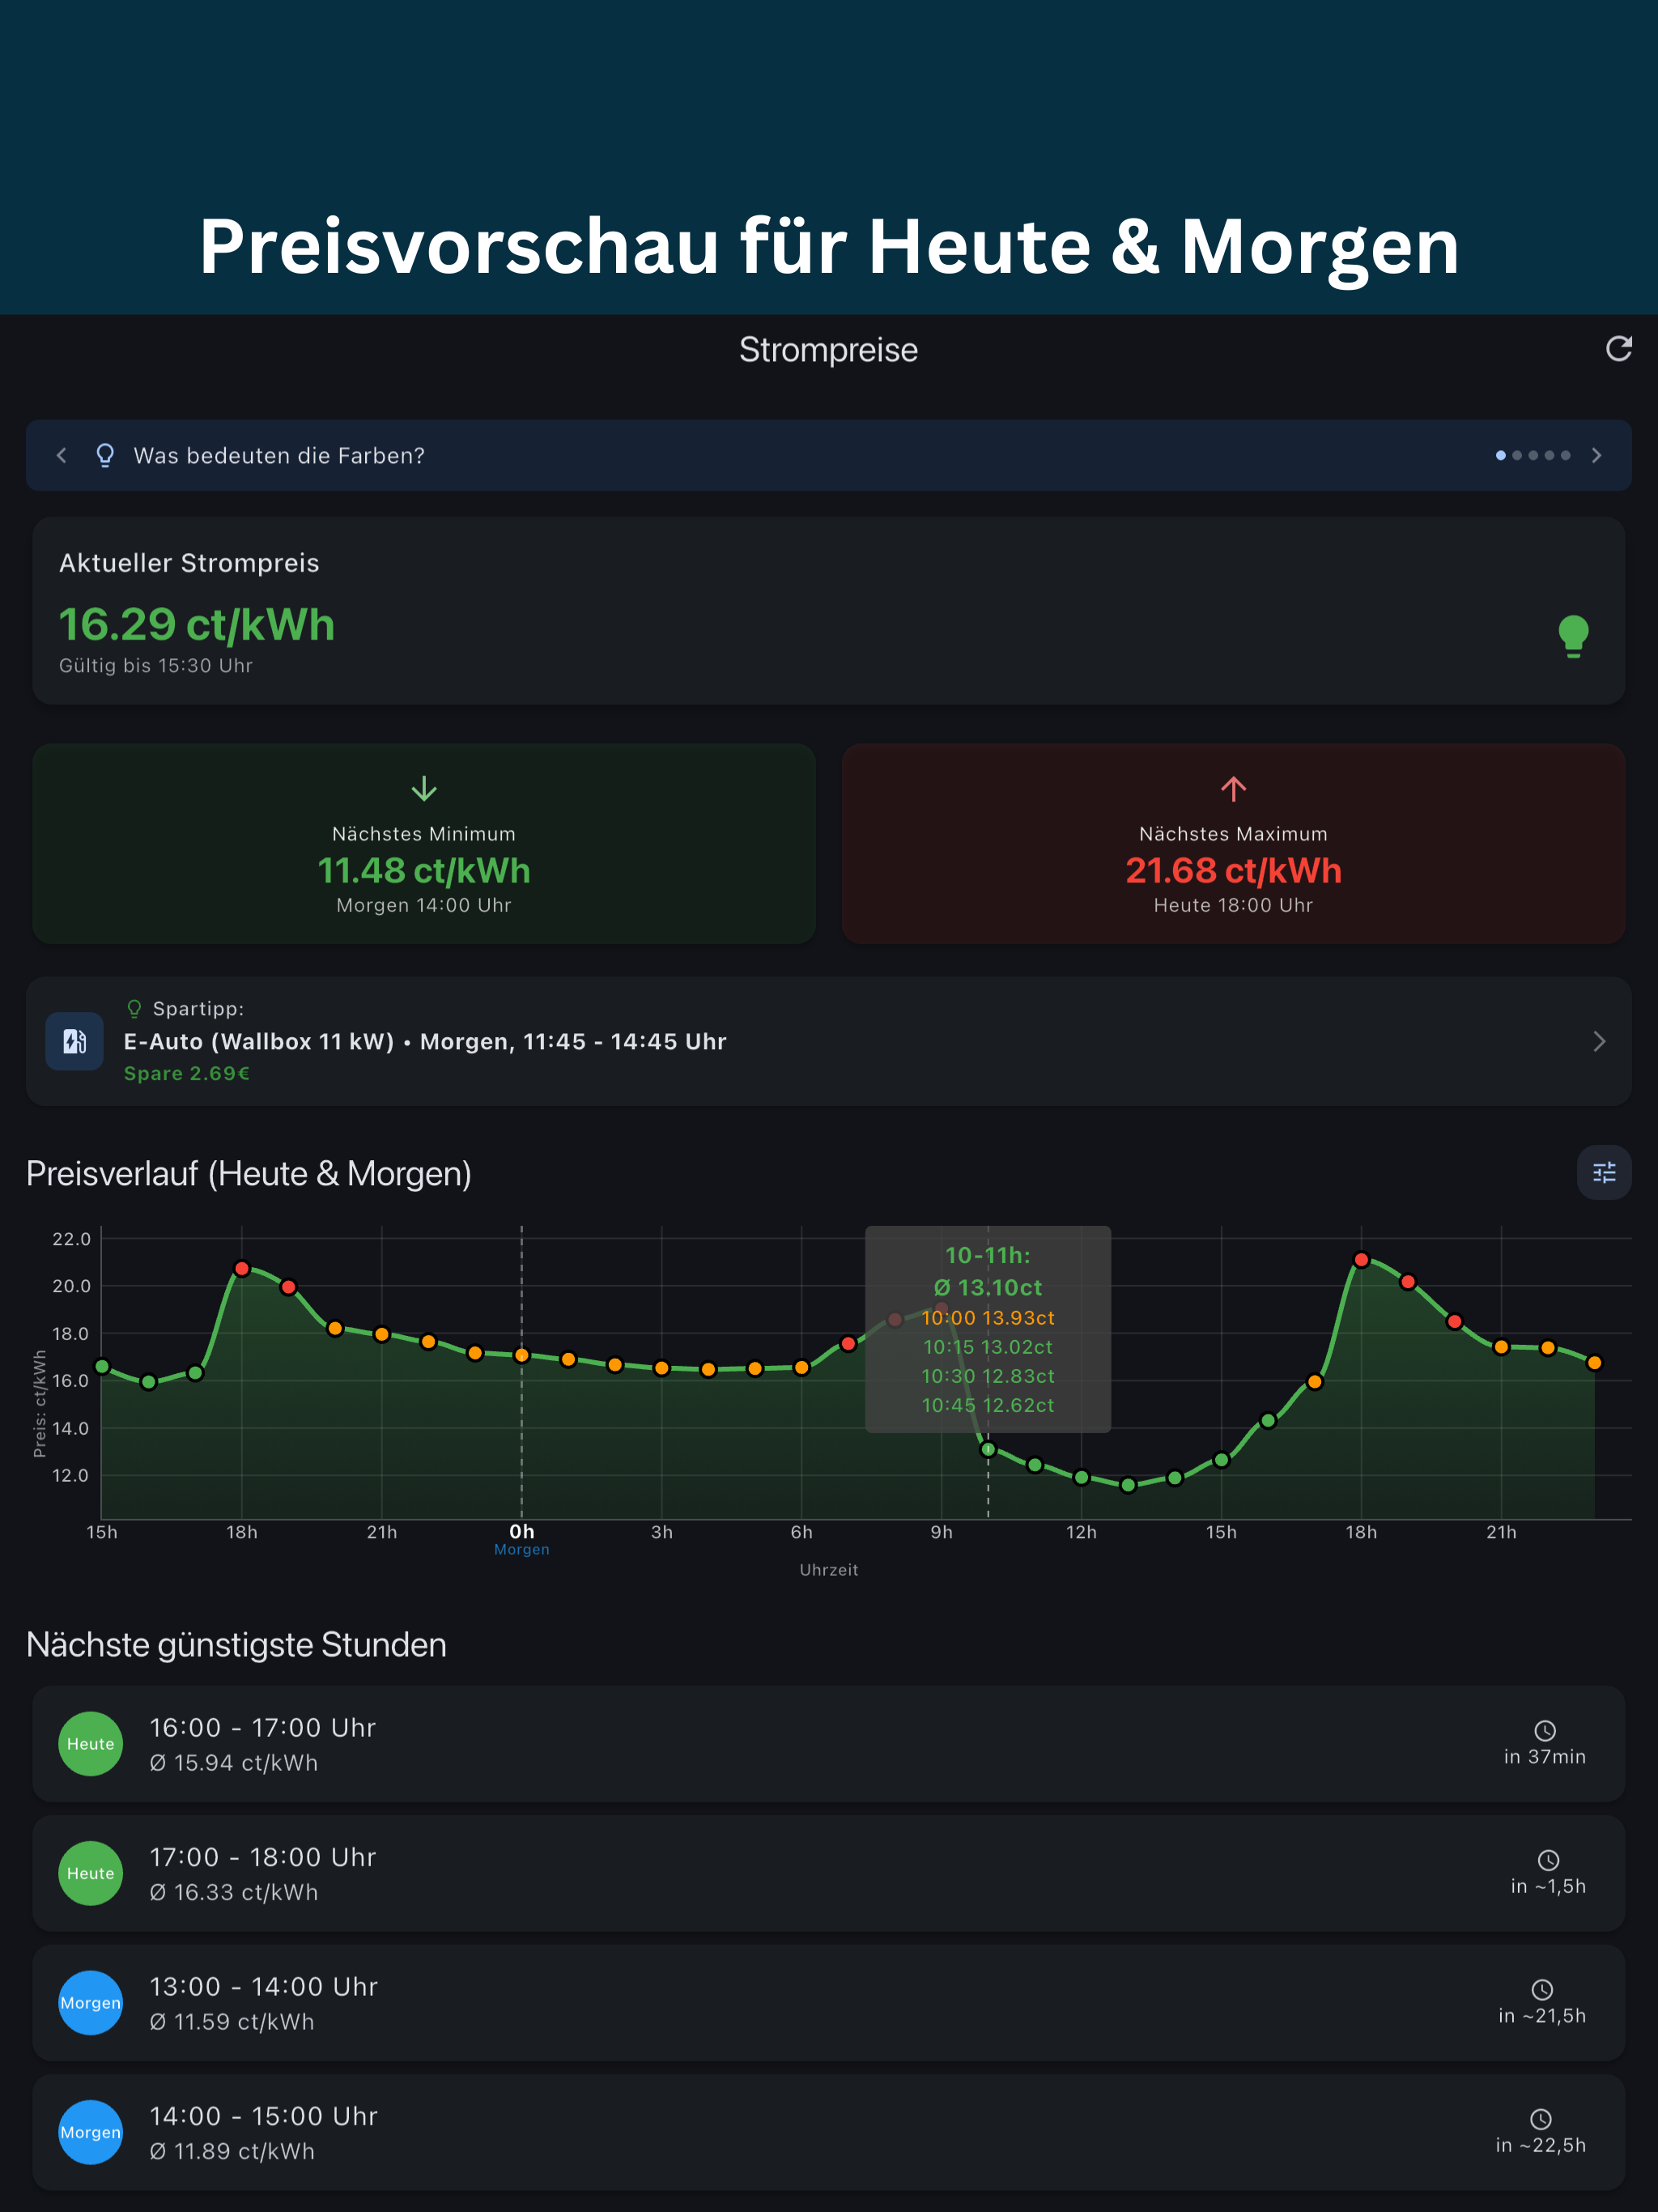This screenshot has width=1658, height=2212.
Task: Tap the 16.29 ct/kWh current price
Action: (x=197, y=625)
